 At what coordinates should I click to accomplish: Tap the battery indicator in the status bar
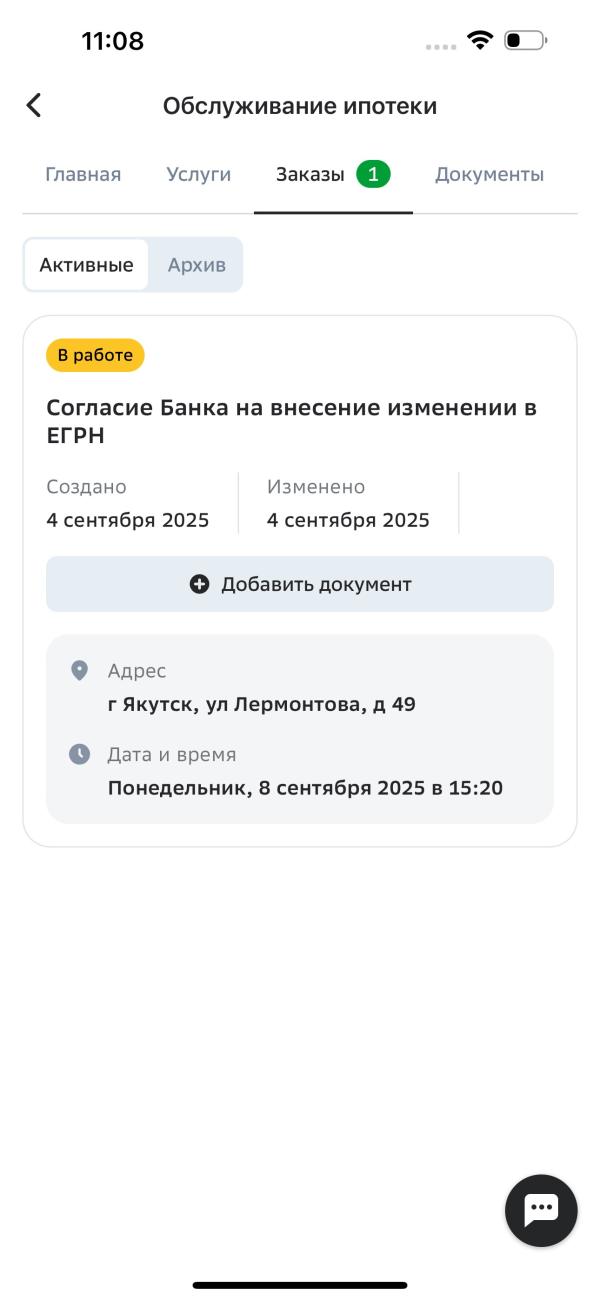[524, 41]
